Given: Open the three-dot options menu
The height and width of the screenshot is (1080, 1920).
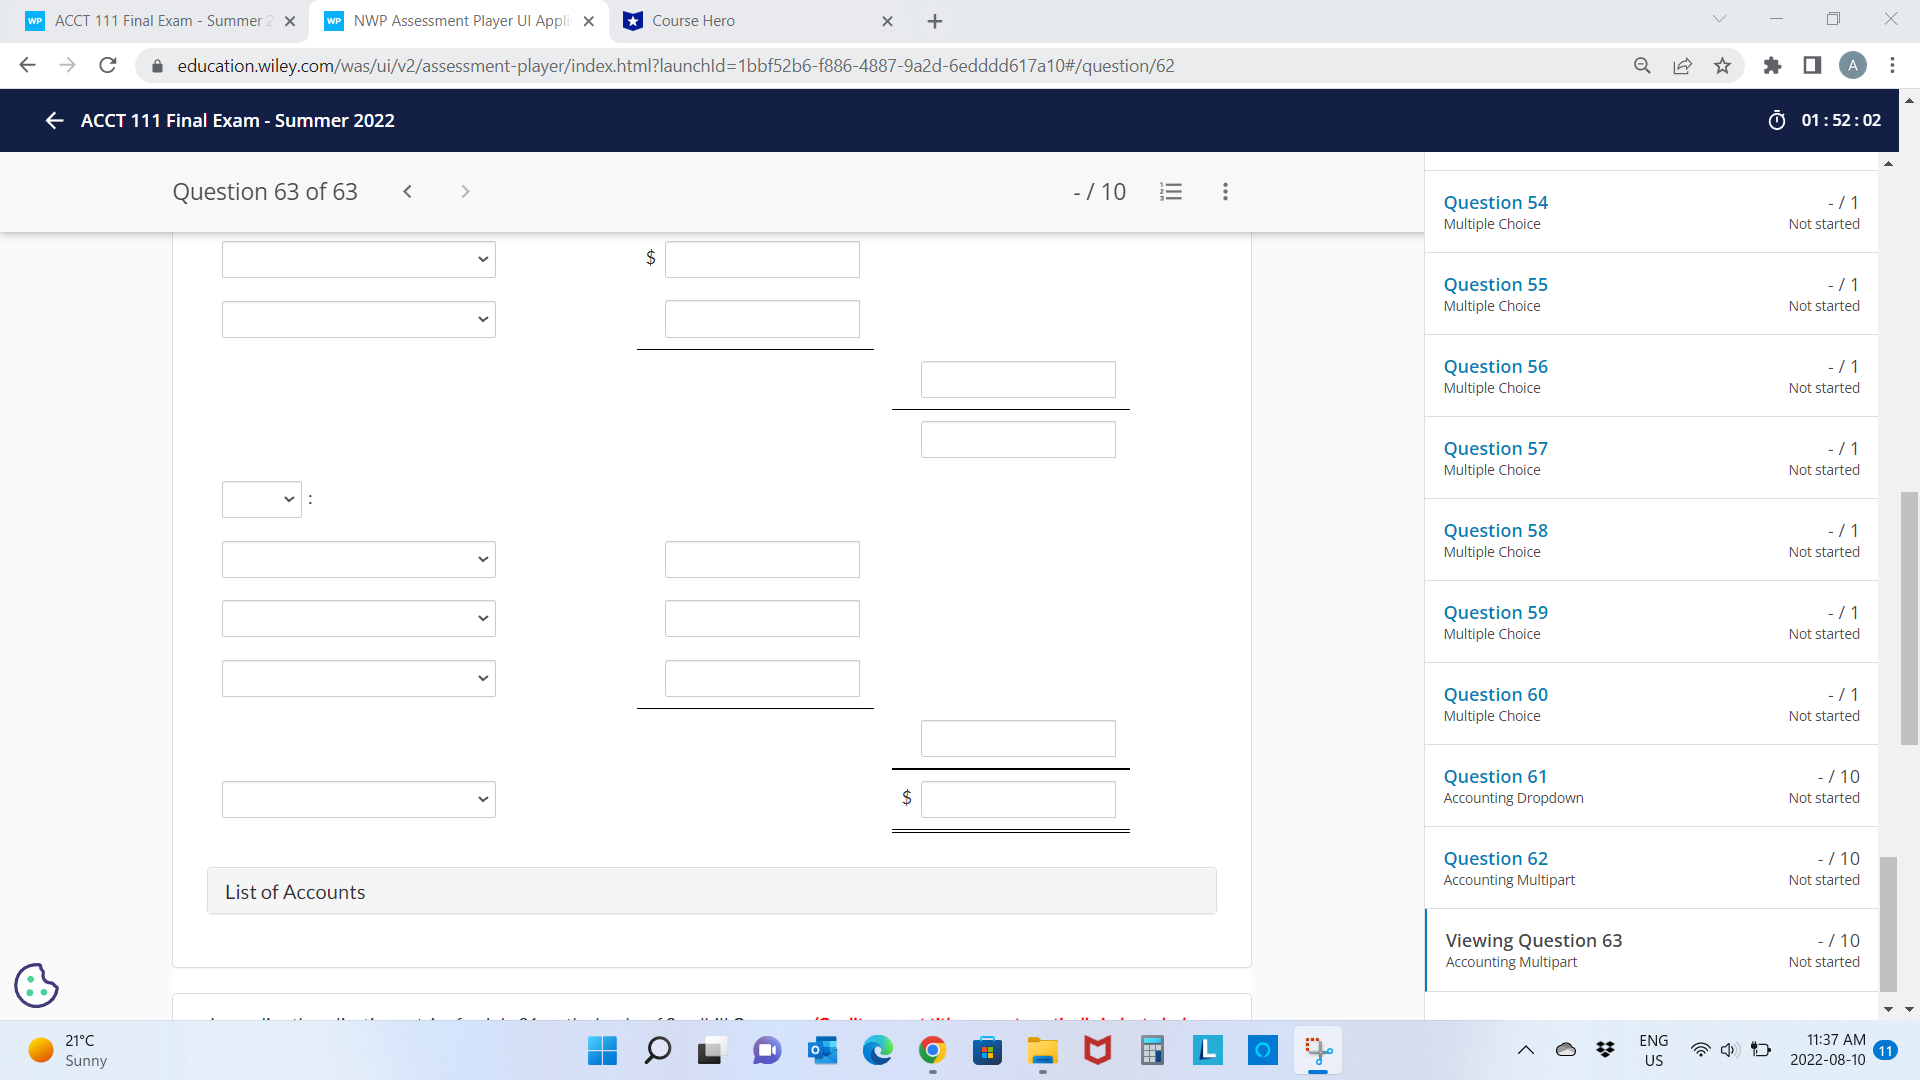Looking at the screenshot, I should (1225, 191).
